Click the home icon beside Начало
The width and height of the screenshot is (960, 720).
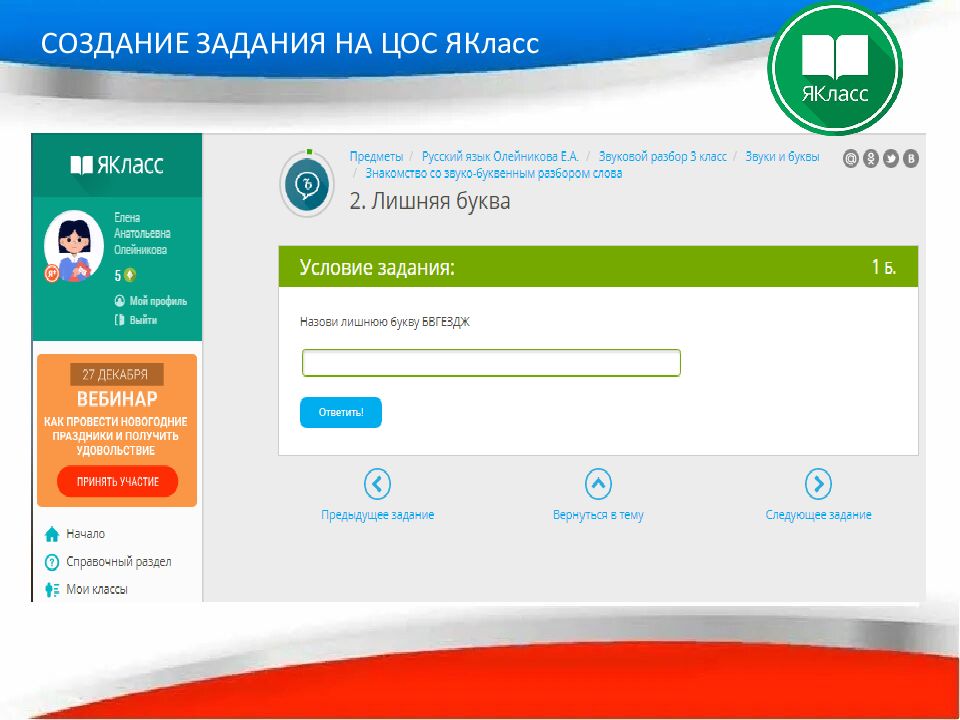pyautogui.click(x=52, y=534)
